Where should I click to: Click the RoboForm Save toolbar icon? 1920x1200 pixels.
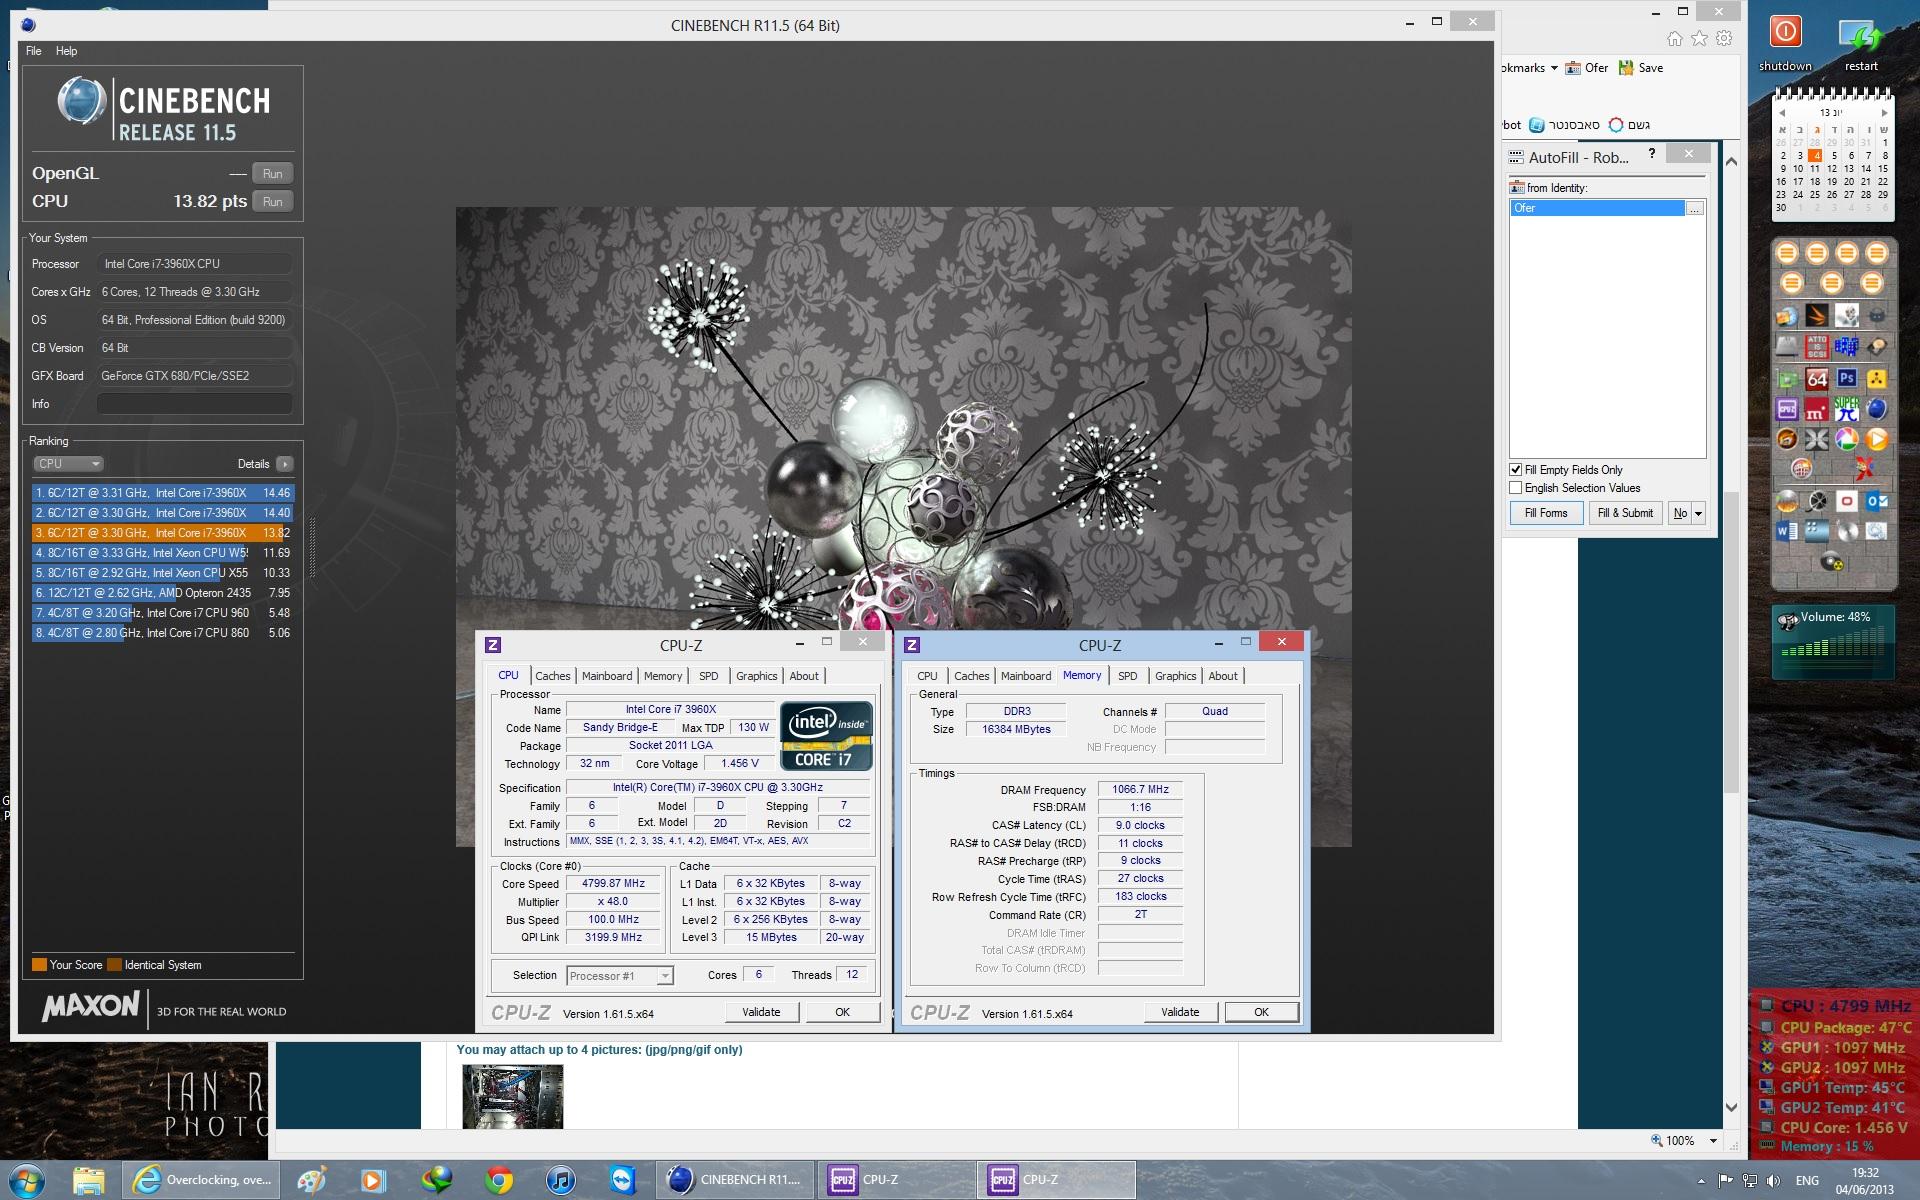pyautogui.click(x=1642, y=68)
